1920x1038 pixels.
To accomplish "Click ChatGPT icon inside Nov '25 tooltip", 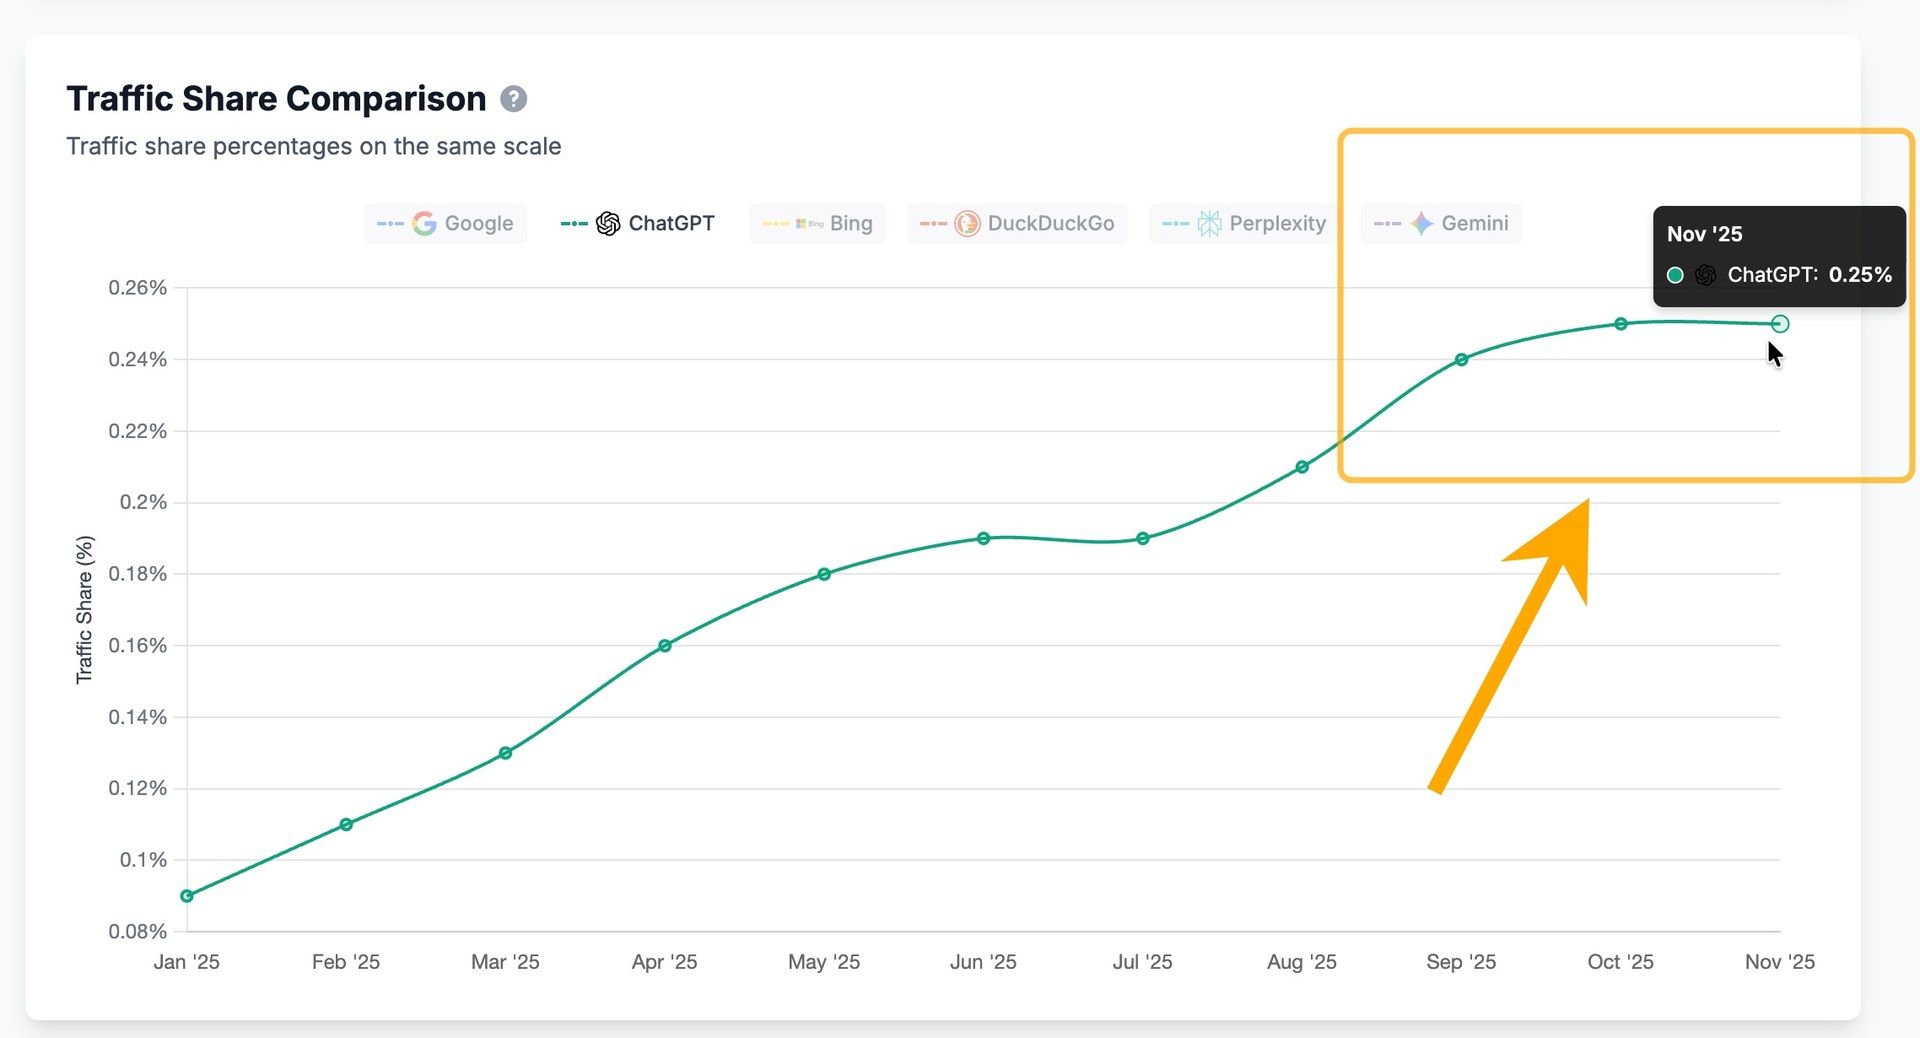I will tap(1706, 275).
